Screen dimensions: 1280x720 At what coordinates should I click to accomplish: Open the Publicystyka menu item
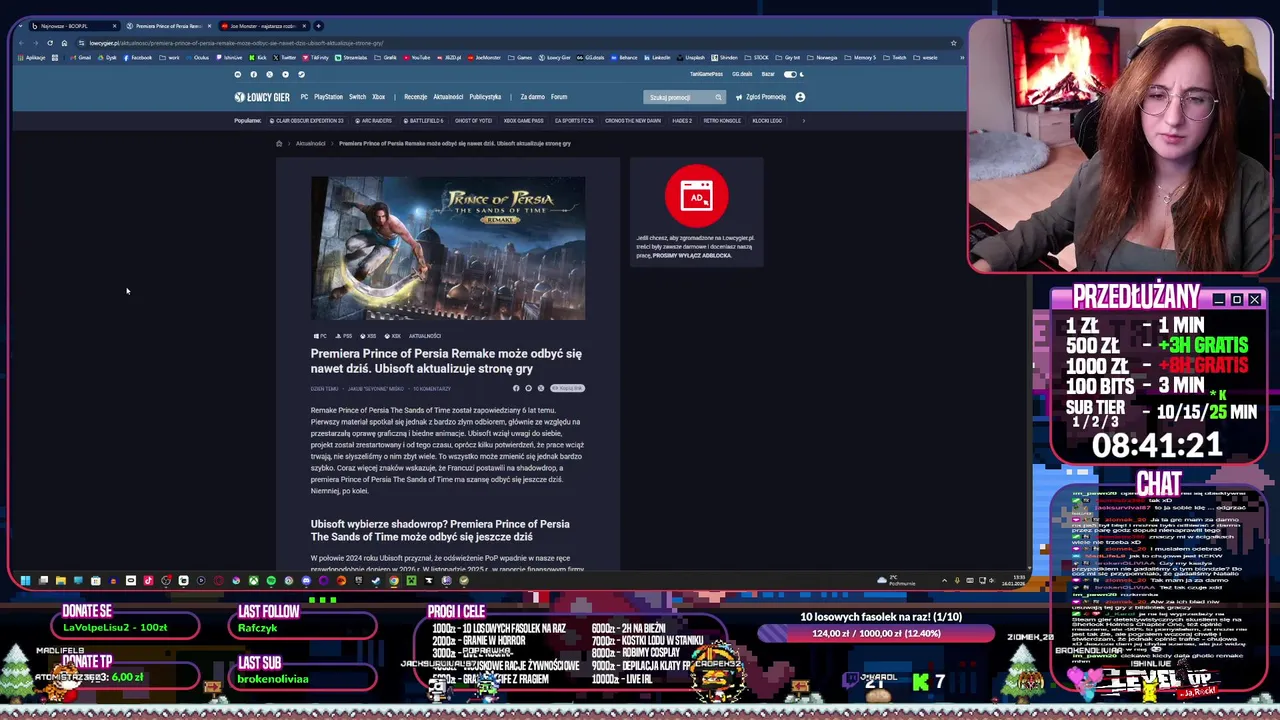coord(485,97)
